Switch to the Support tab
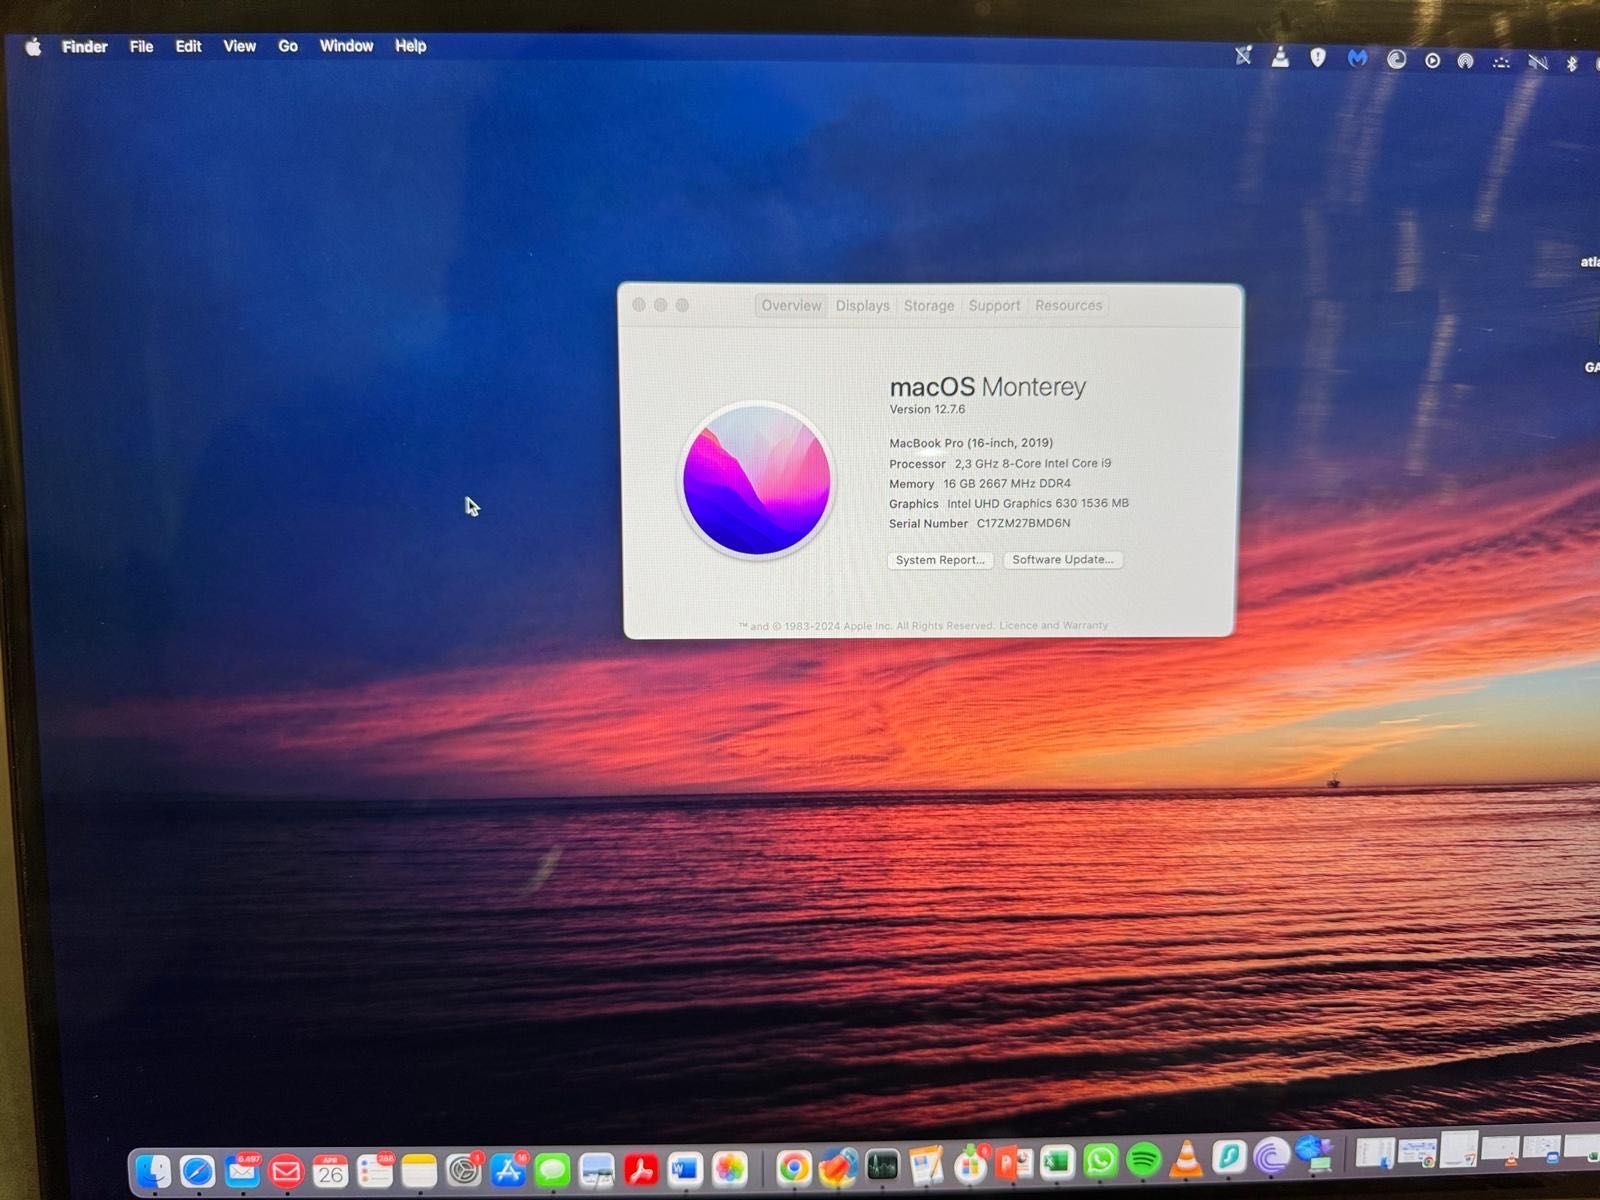Image resolution: width=1600 pixels, height=1200 pixels. point(994,305)
